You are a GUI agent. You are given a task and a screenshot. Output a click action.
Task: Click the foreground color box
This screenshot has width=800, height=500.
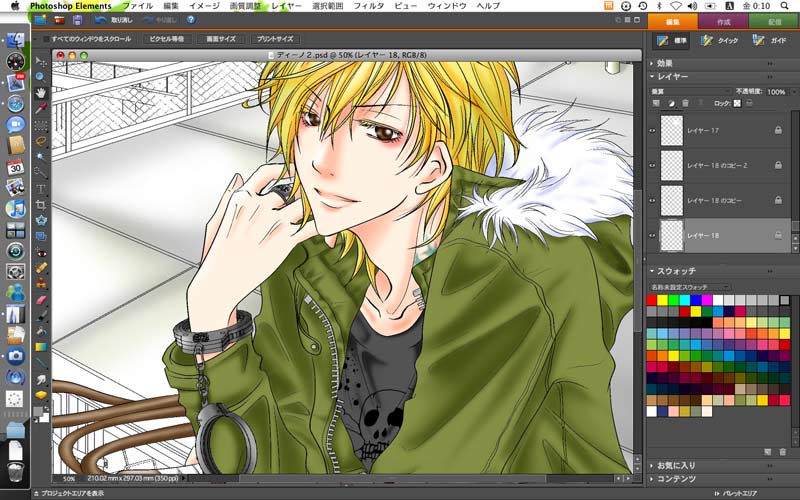tap(38, 412)
